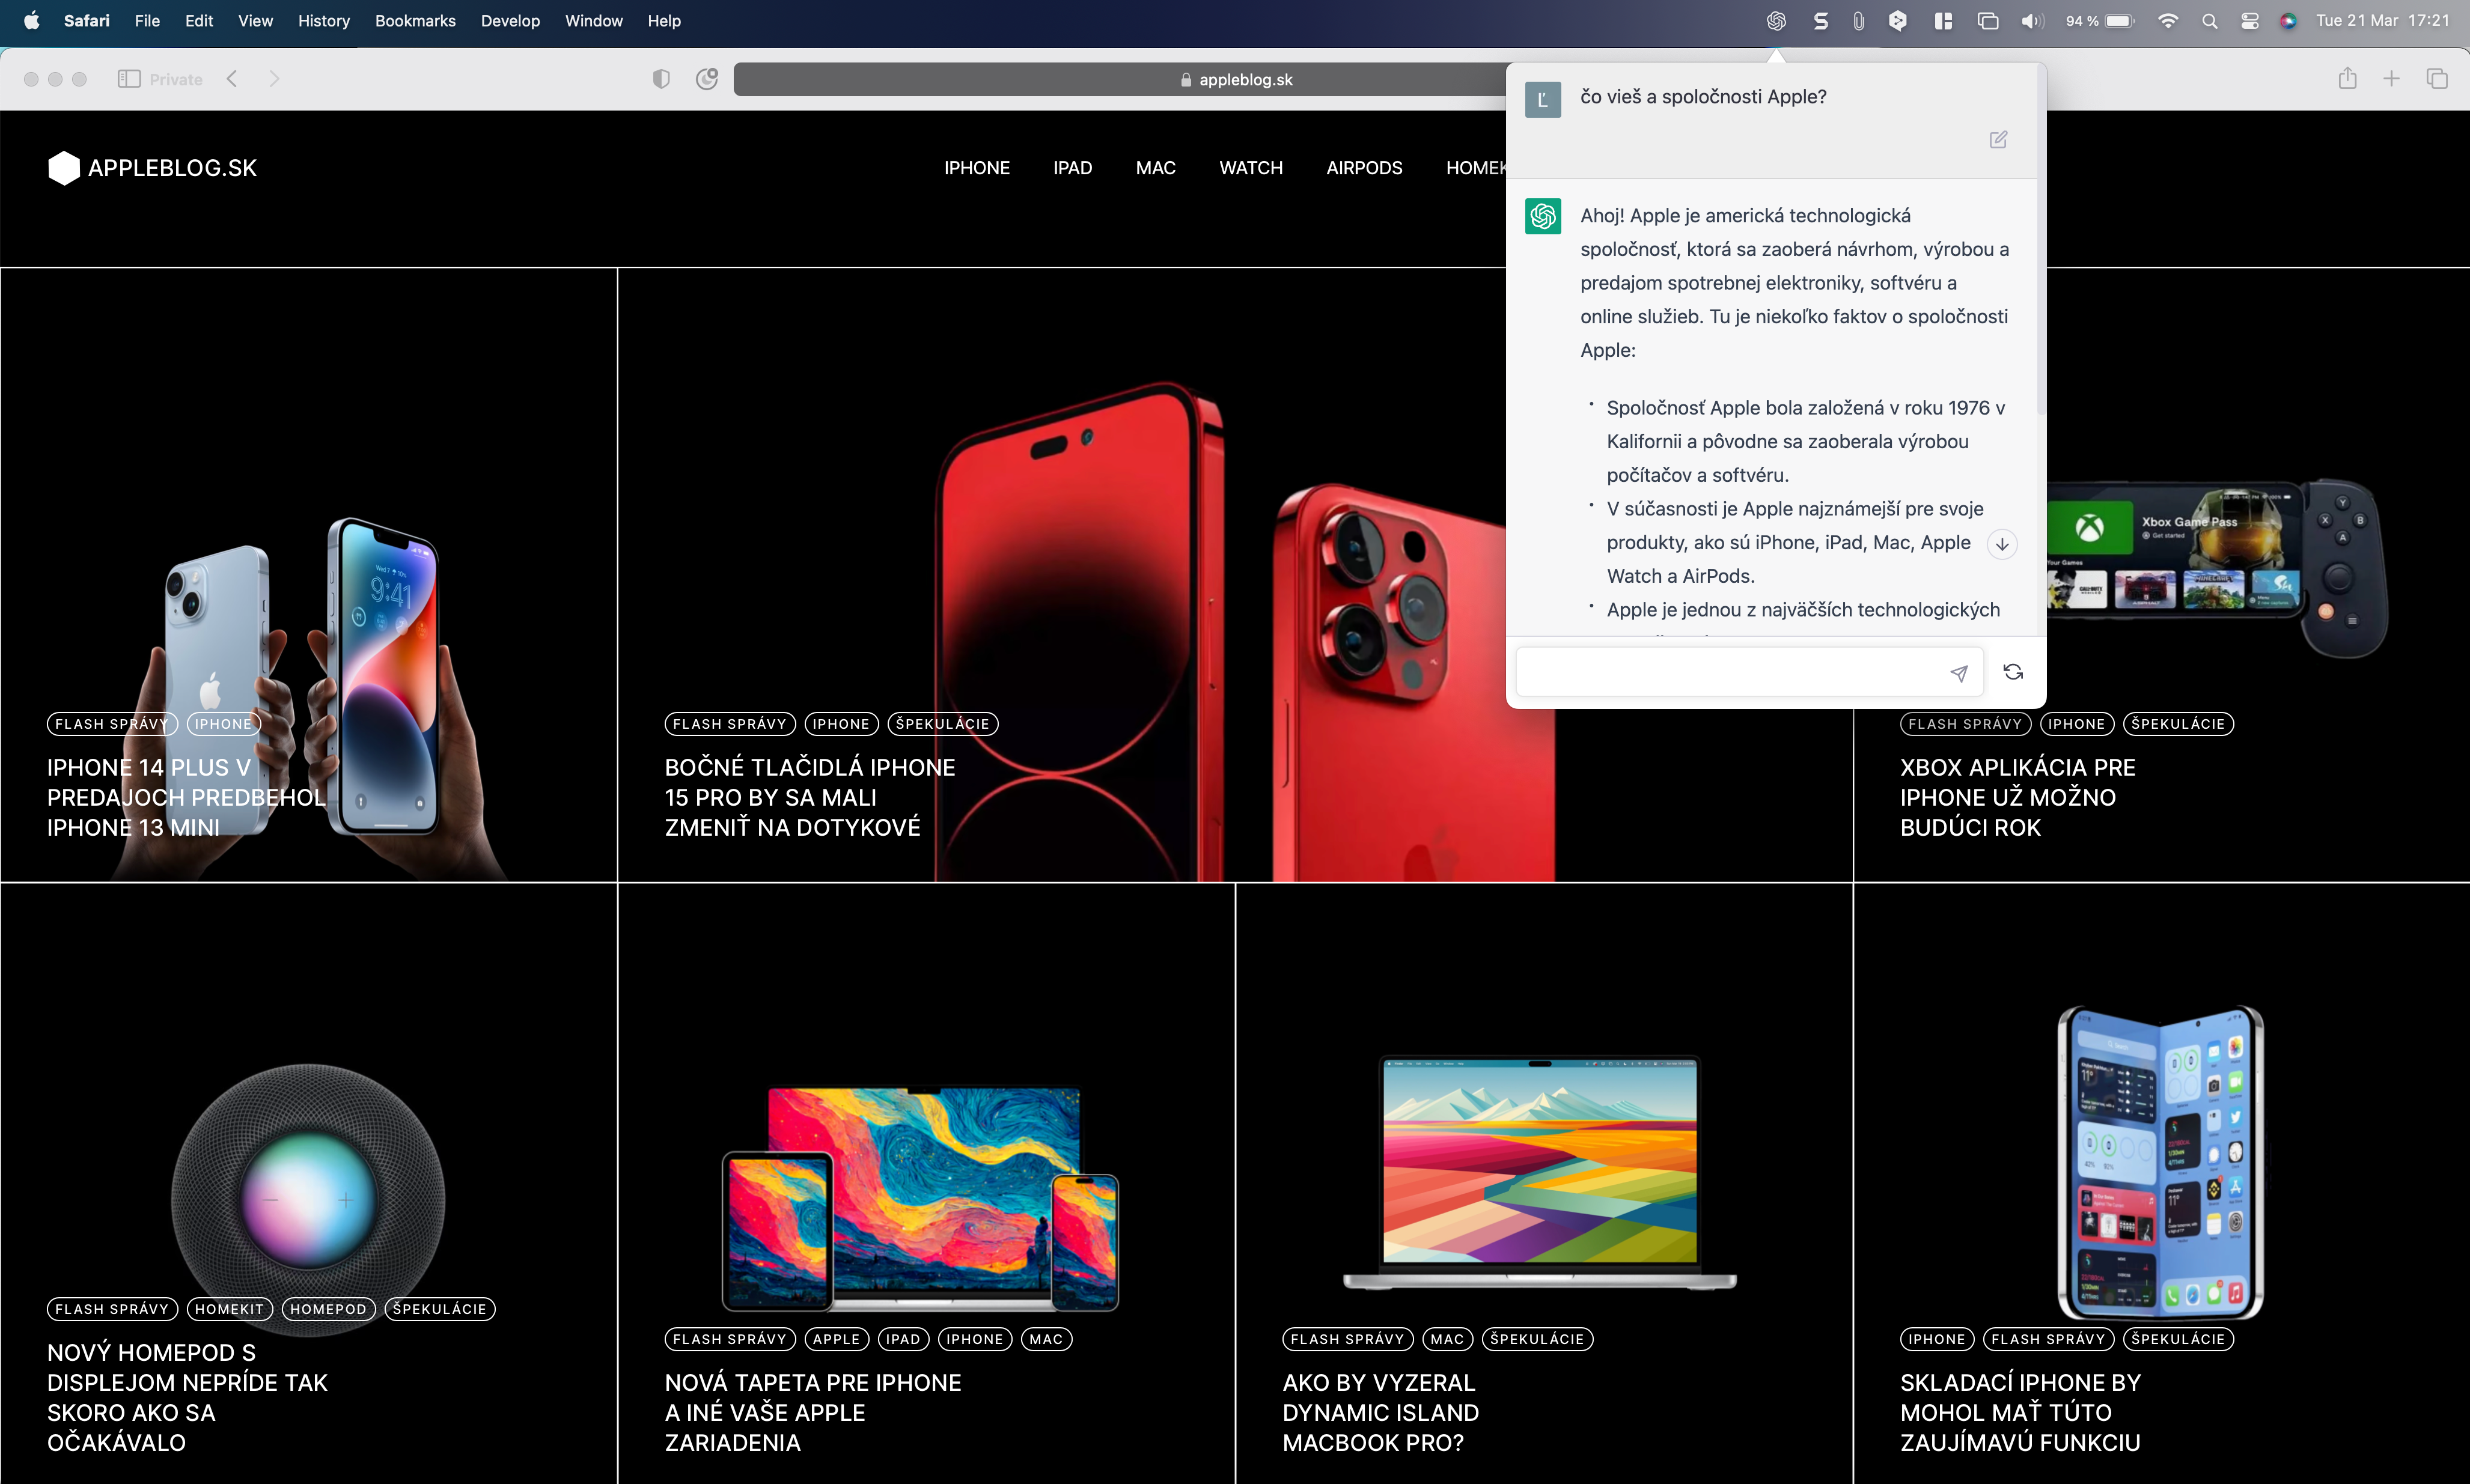Open the Skladací iPhone article
The width and height of the screenshot is (2470, 1484).
[x=2020, y=1412]
